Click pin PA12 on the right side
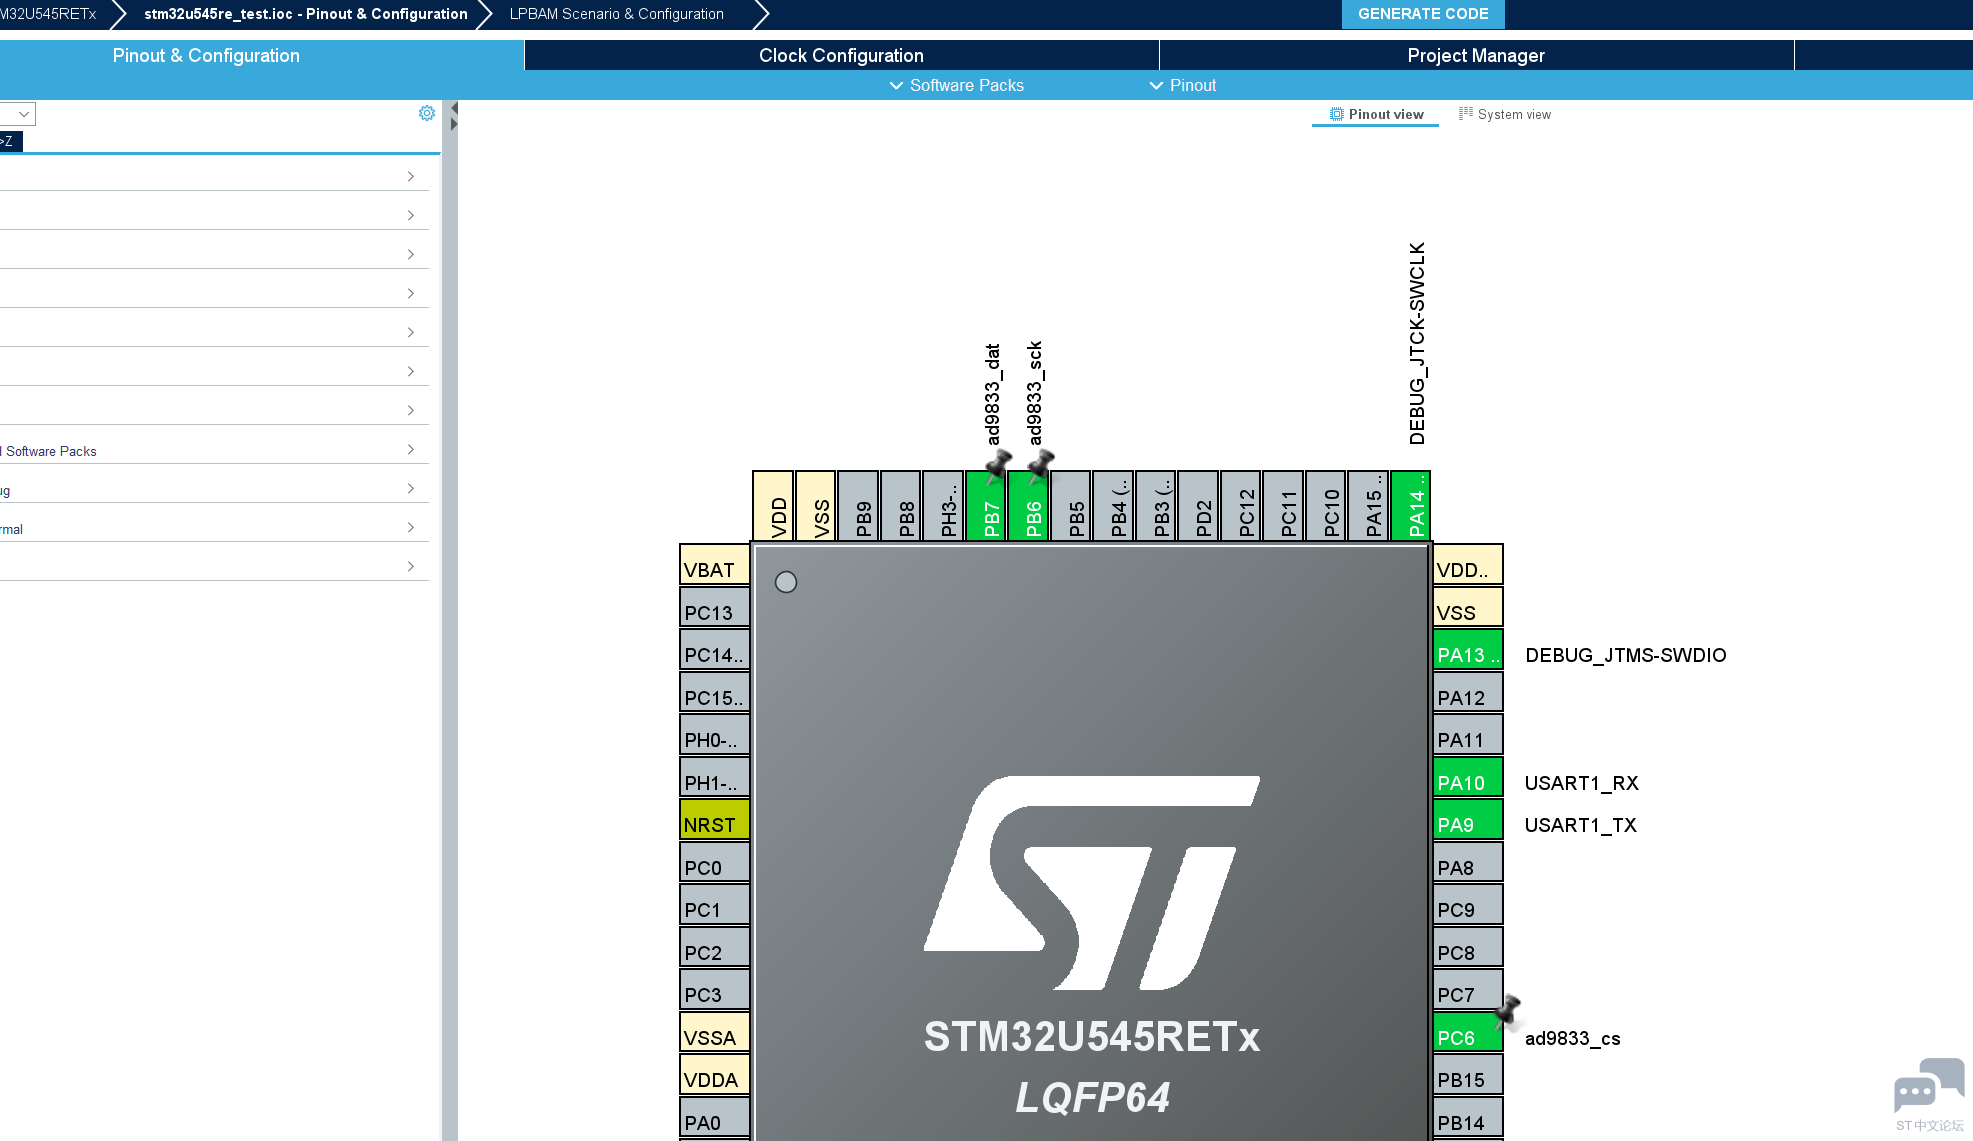 1468,692
